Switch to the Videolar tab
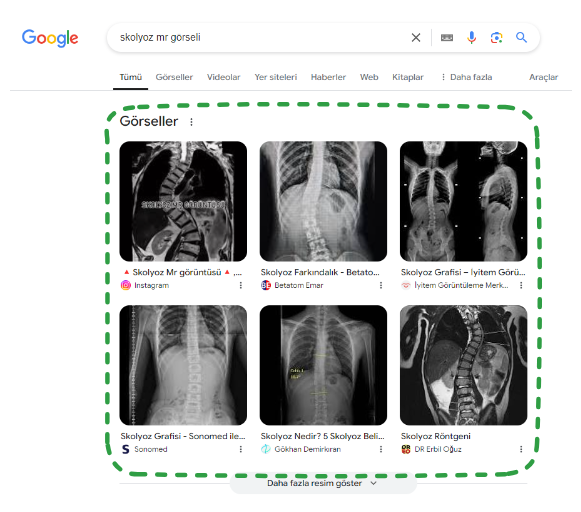The height and width of the screenshot is (512, 581). (223, 77)
